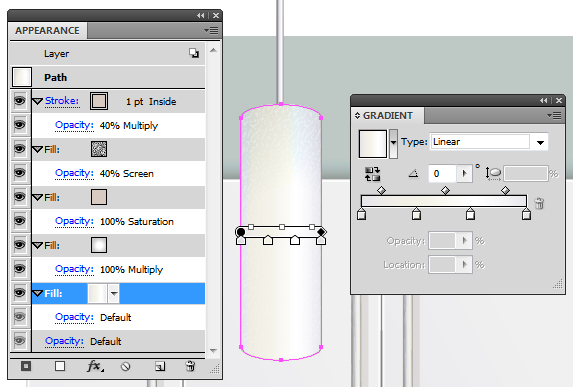This screenshot has width=573, height=387.
Task: Close the Appearance panel
Action: [216, 15]
